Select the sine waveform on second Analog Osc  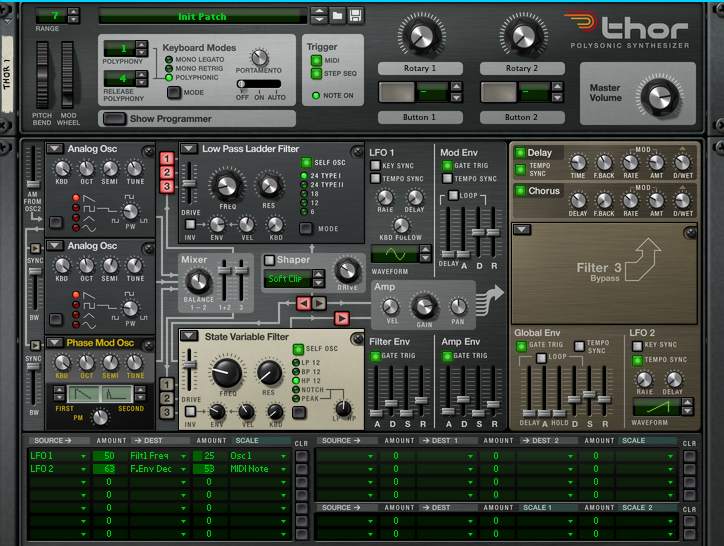76,325
